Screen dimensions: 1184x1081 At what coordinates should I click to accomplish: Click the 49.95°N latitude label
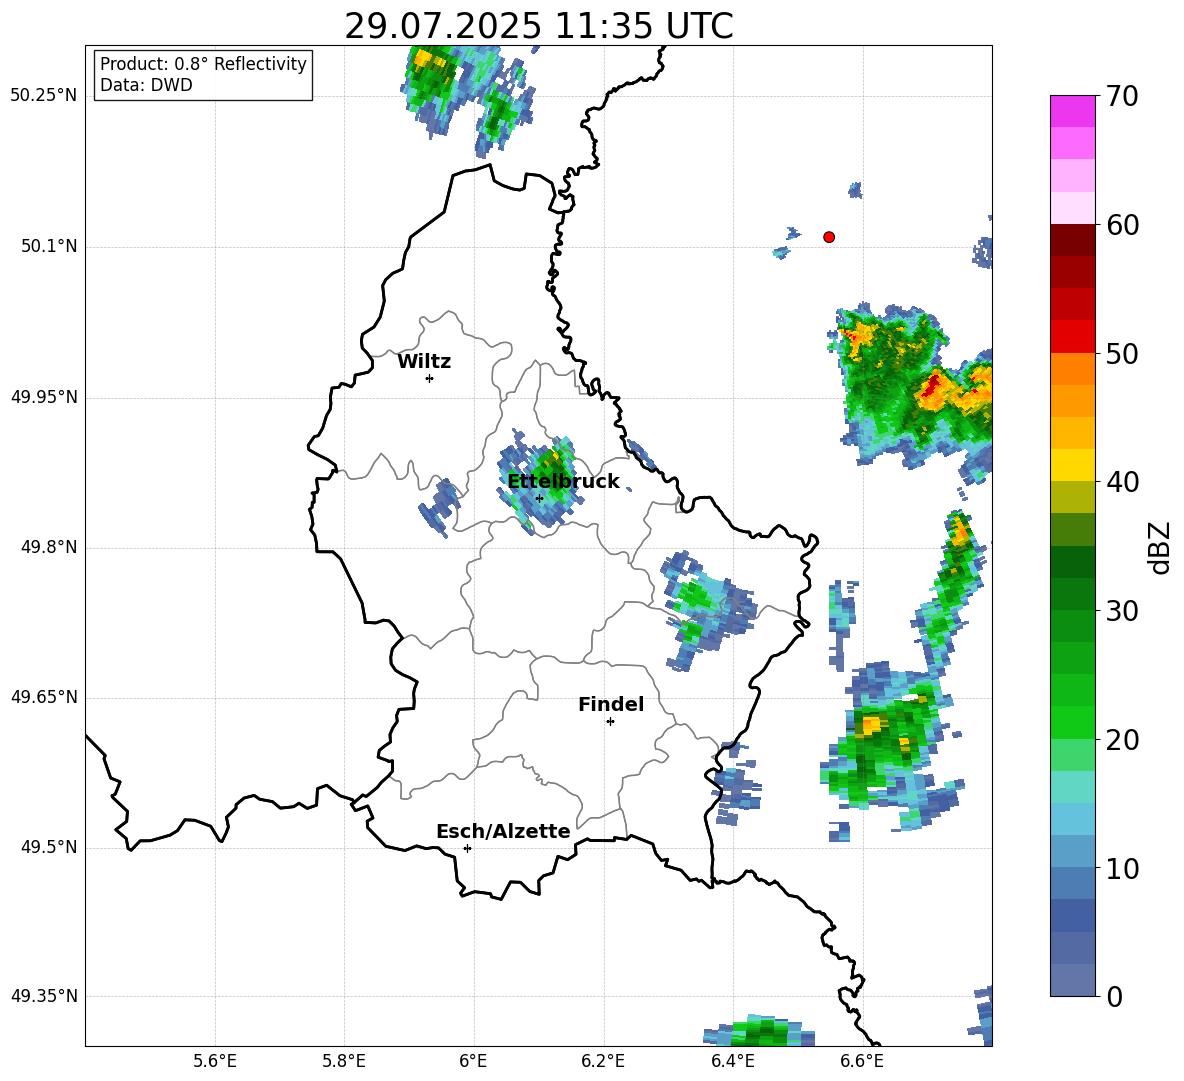[43, 396]
